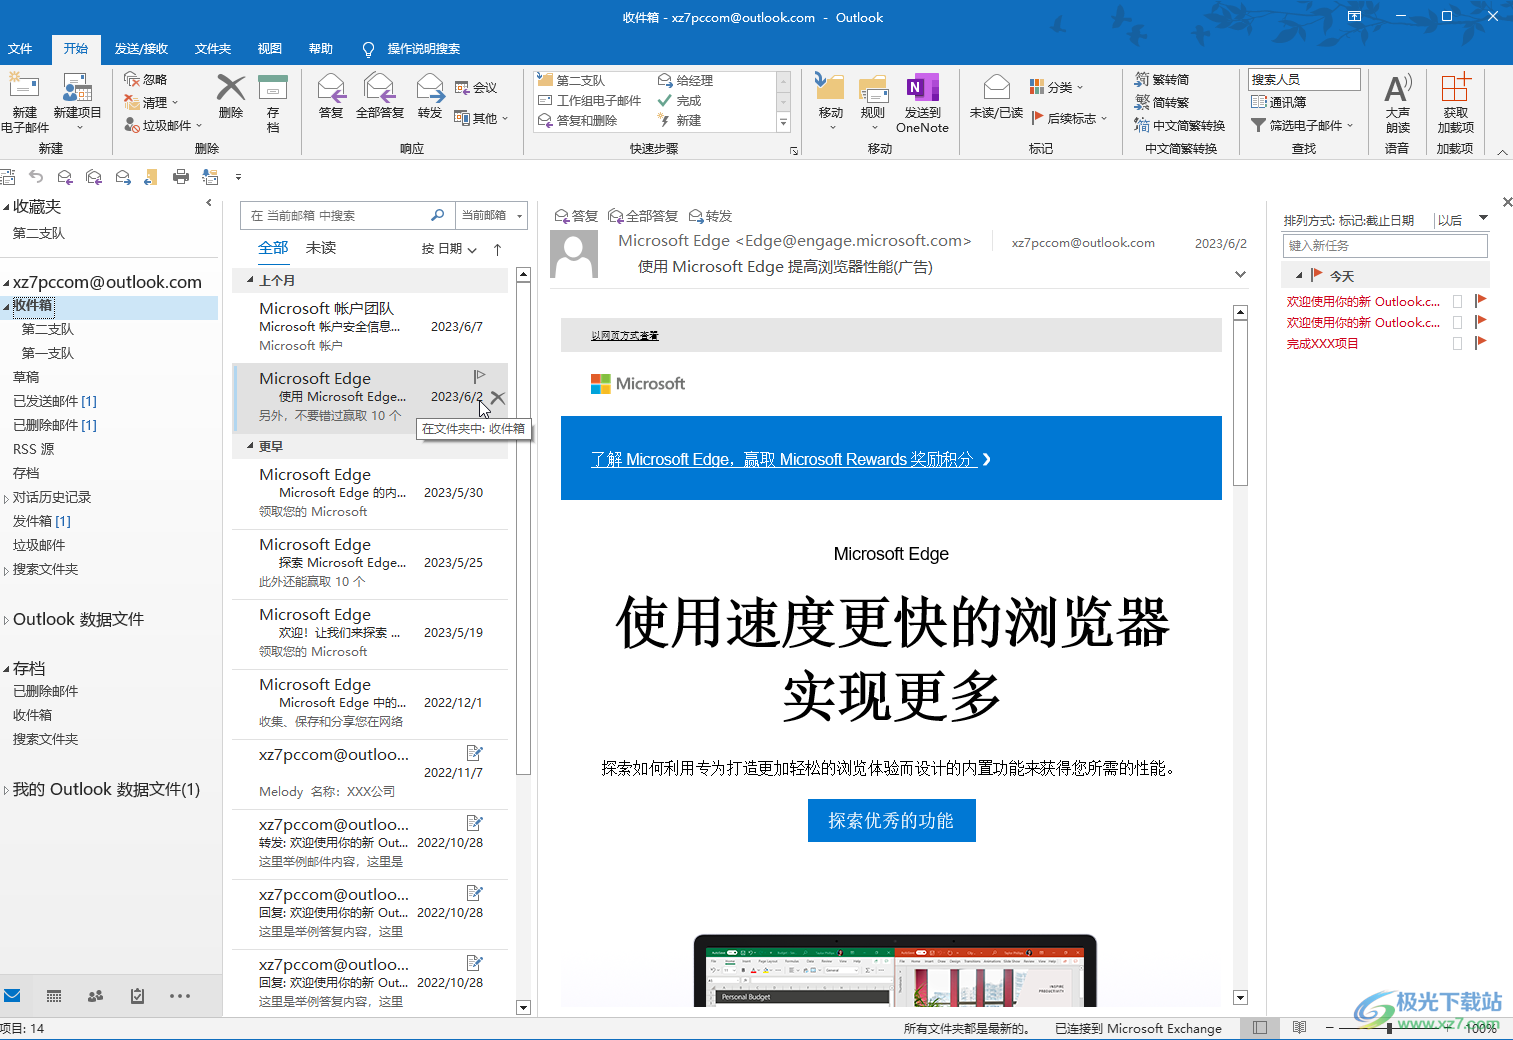Toggle flag for 完成XXX项目 task

click(1481, 343)
